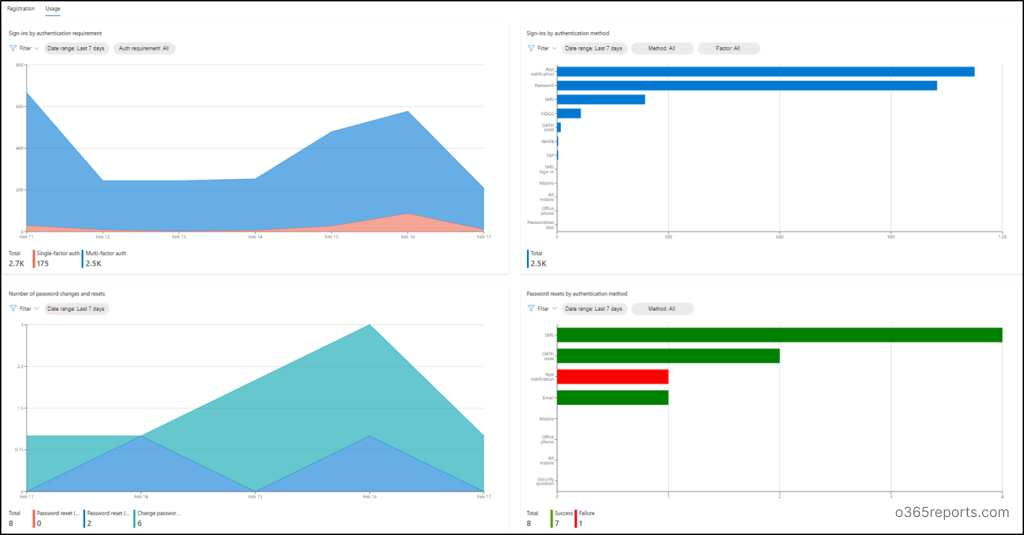Image resolution: width=1024 pixels, height=535 pixels.
Task: Select the green SMS bar in password resets chart
Action: coord(780,335)
